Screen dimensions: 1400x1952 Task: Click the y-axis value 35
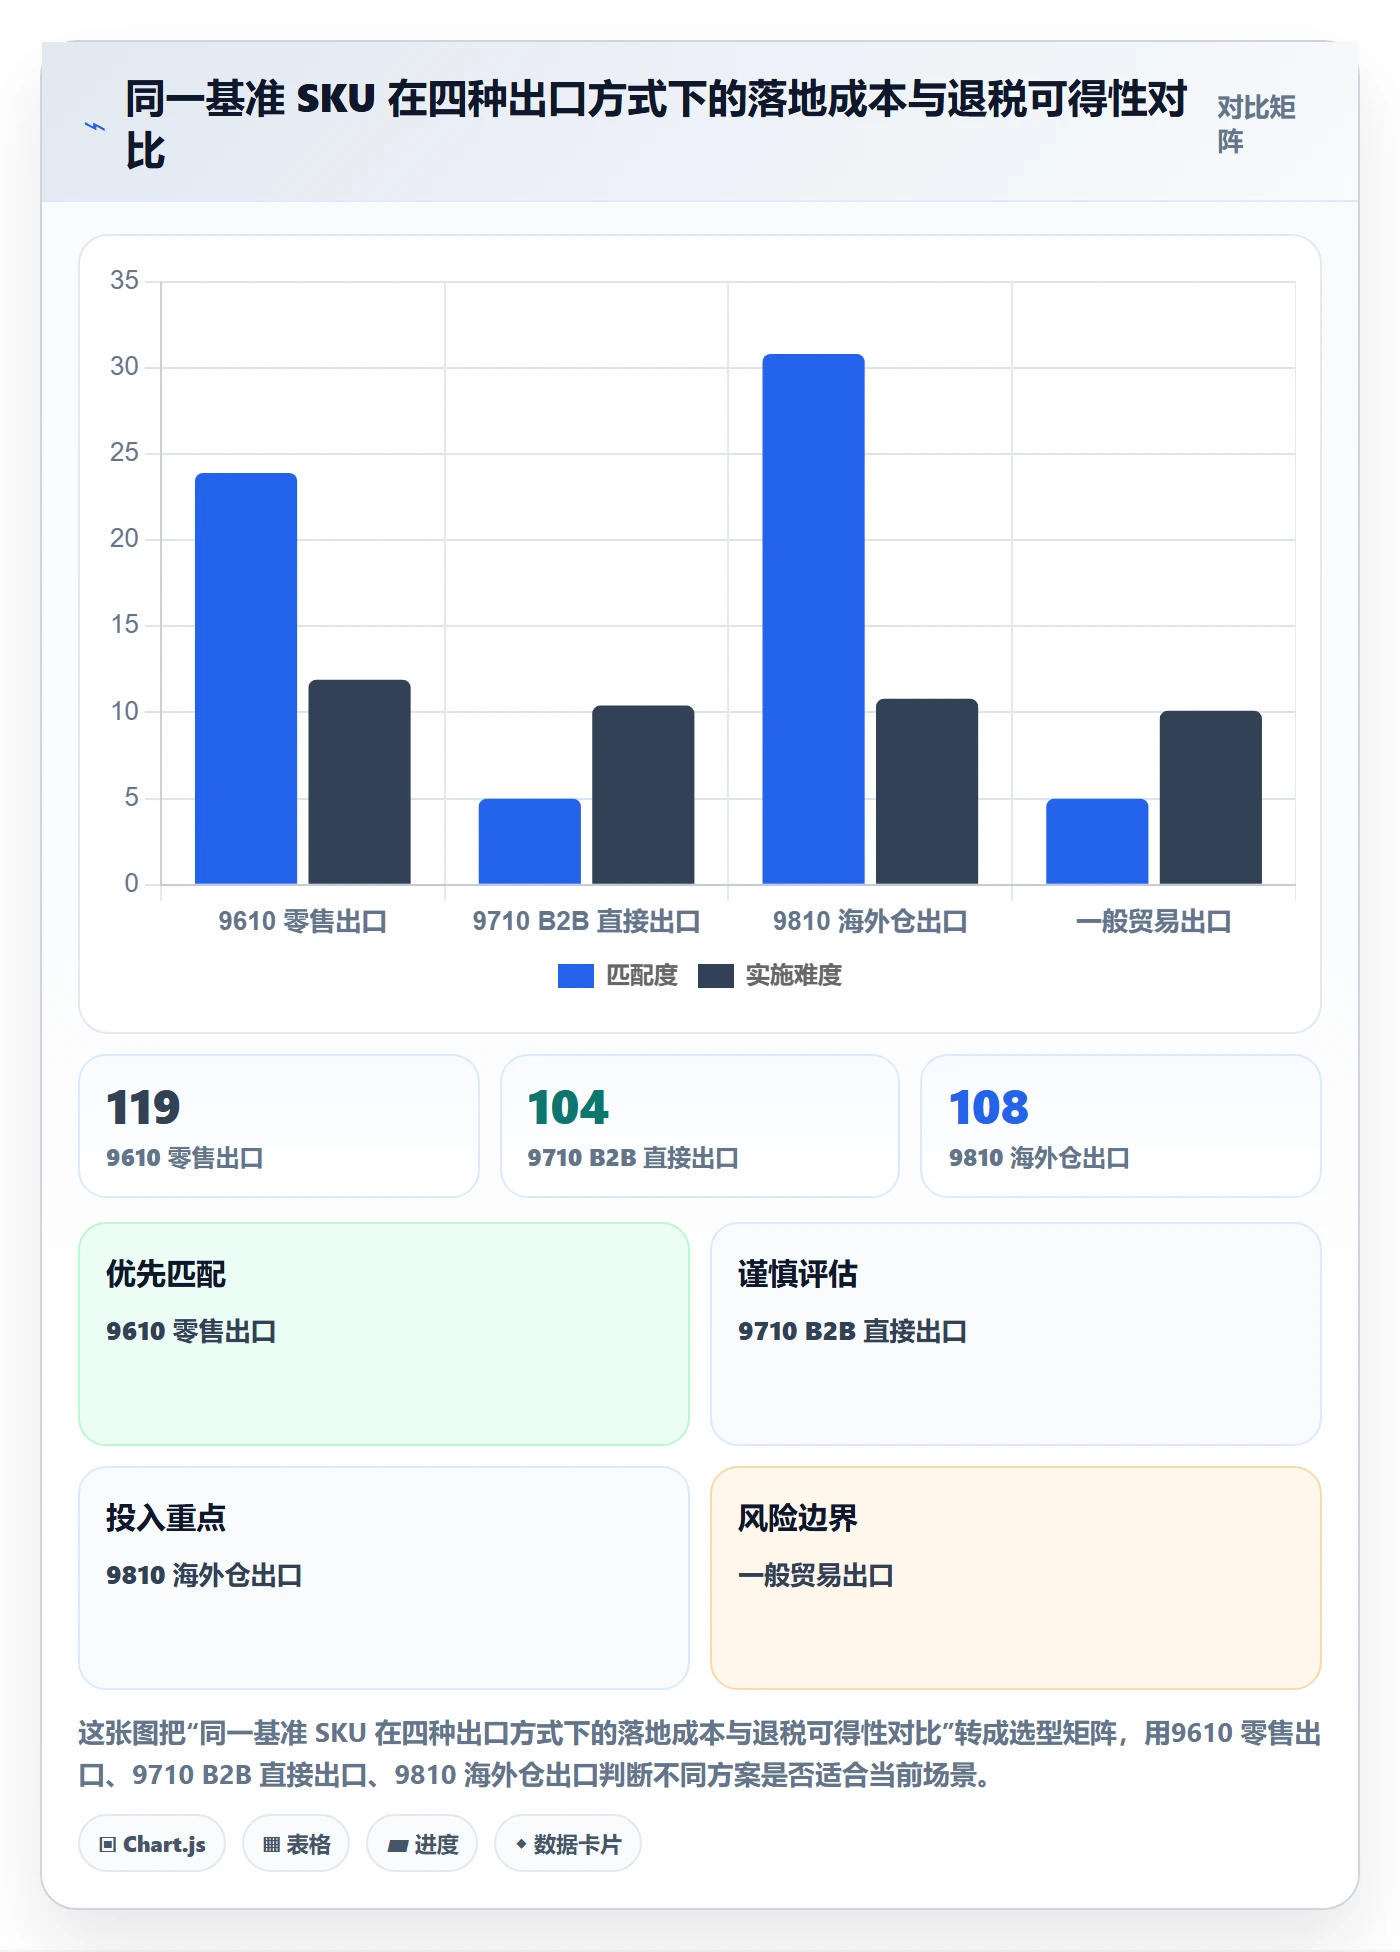coord(124,280)
